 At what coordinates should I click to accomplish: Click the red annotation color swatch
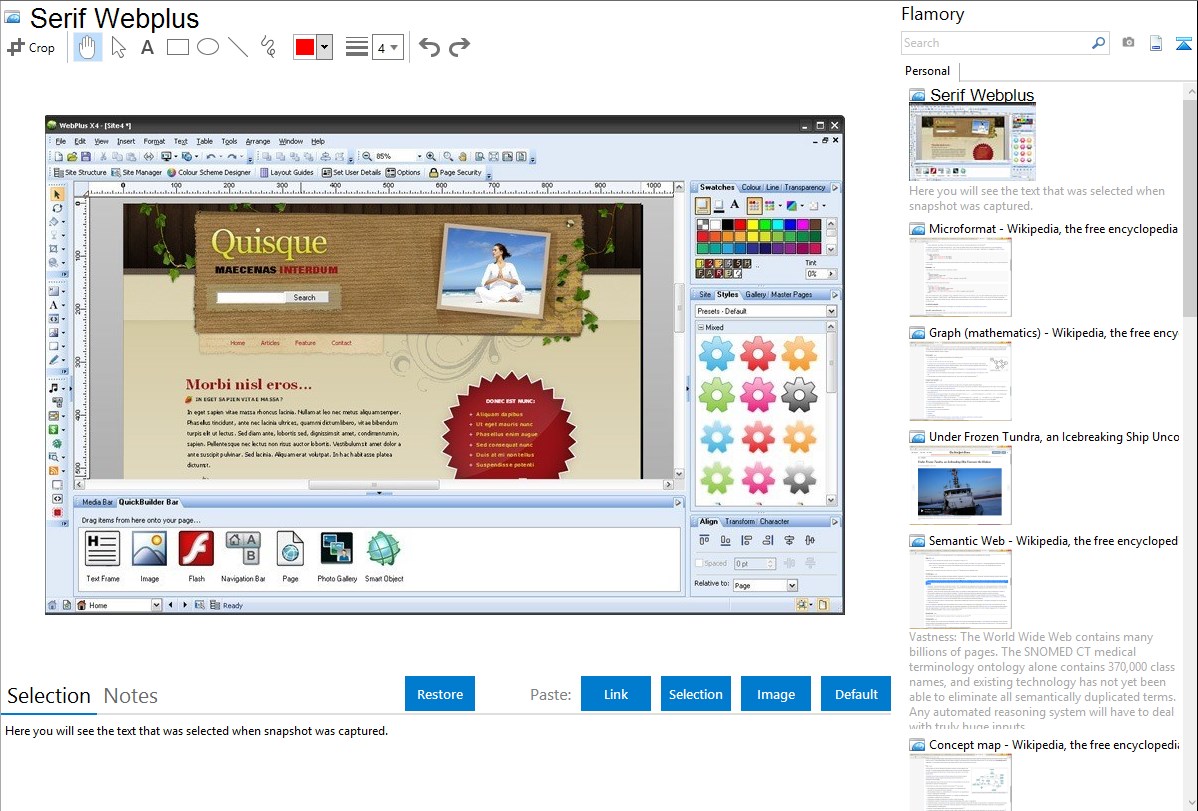tap(305, 47)
